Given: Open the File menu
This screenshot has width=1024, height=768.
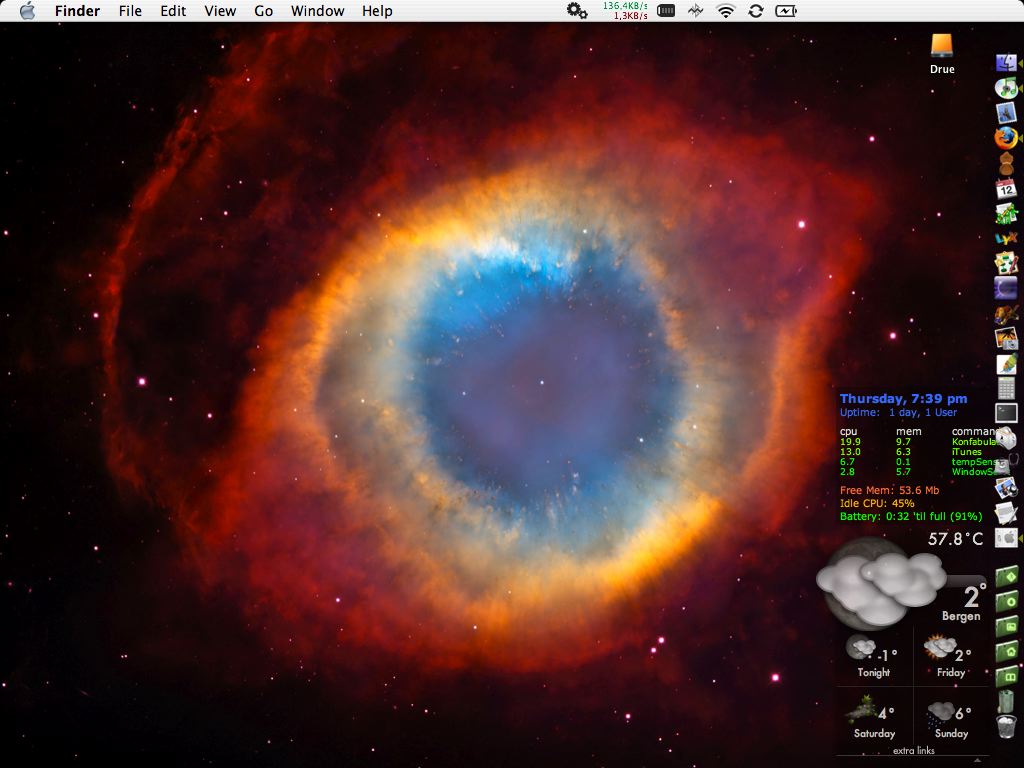Looking at the screenshot, I should (130, 11).
